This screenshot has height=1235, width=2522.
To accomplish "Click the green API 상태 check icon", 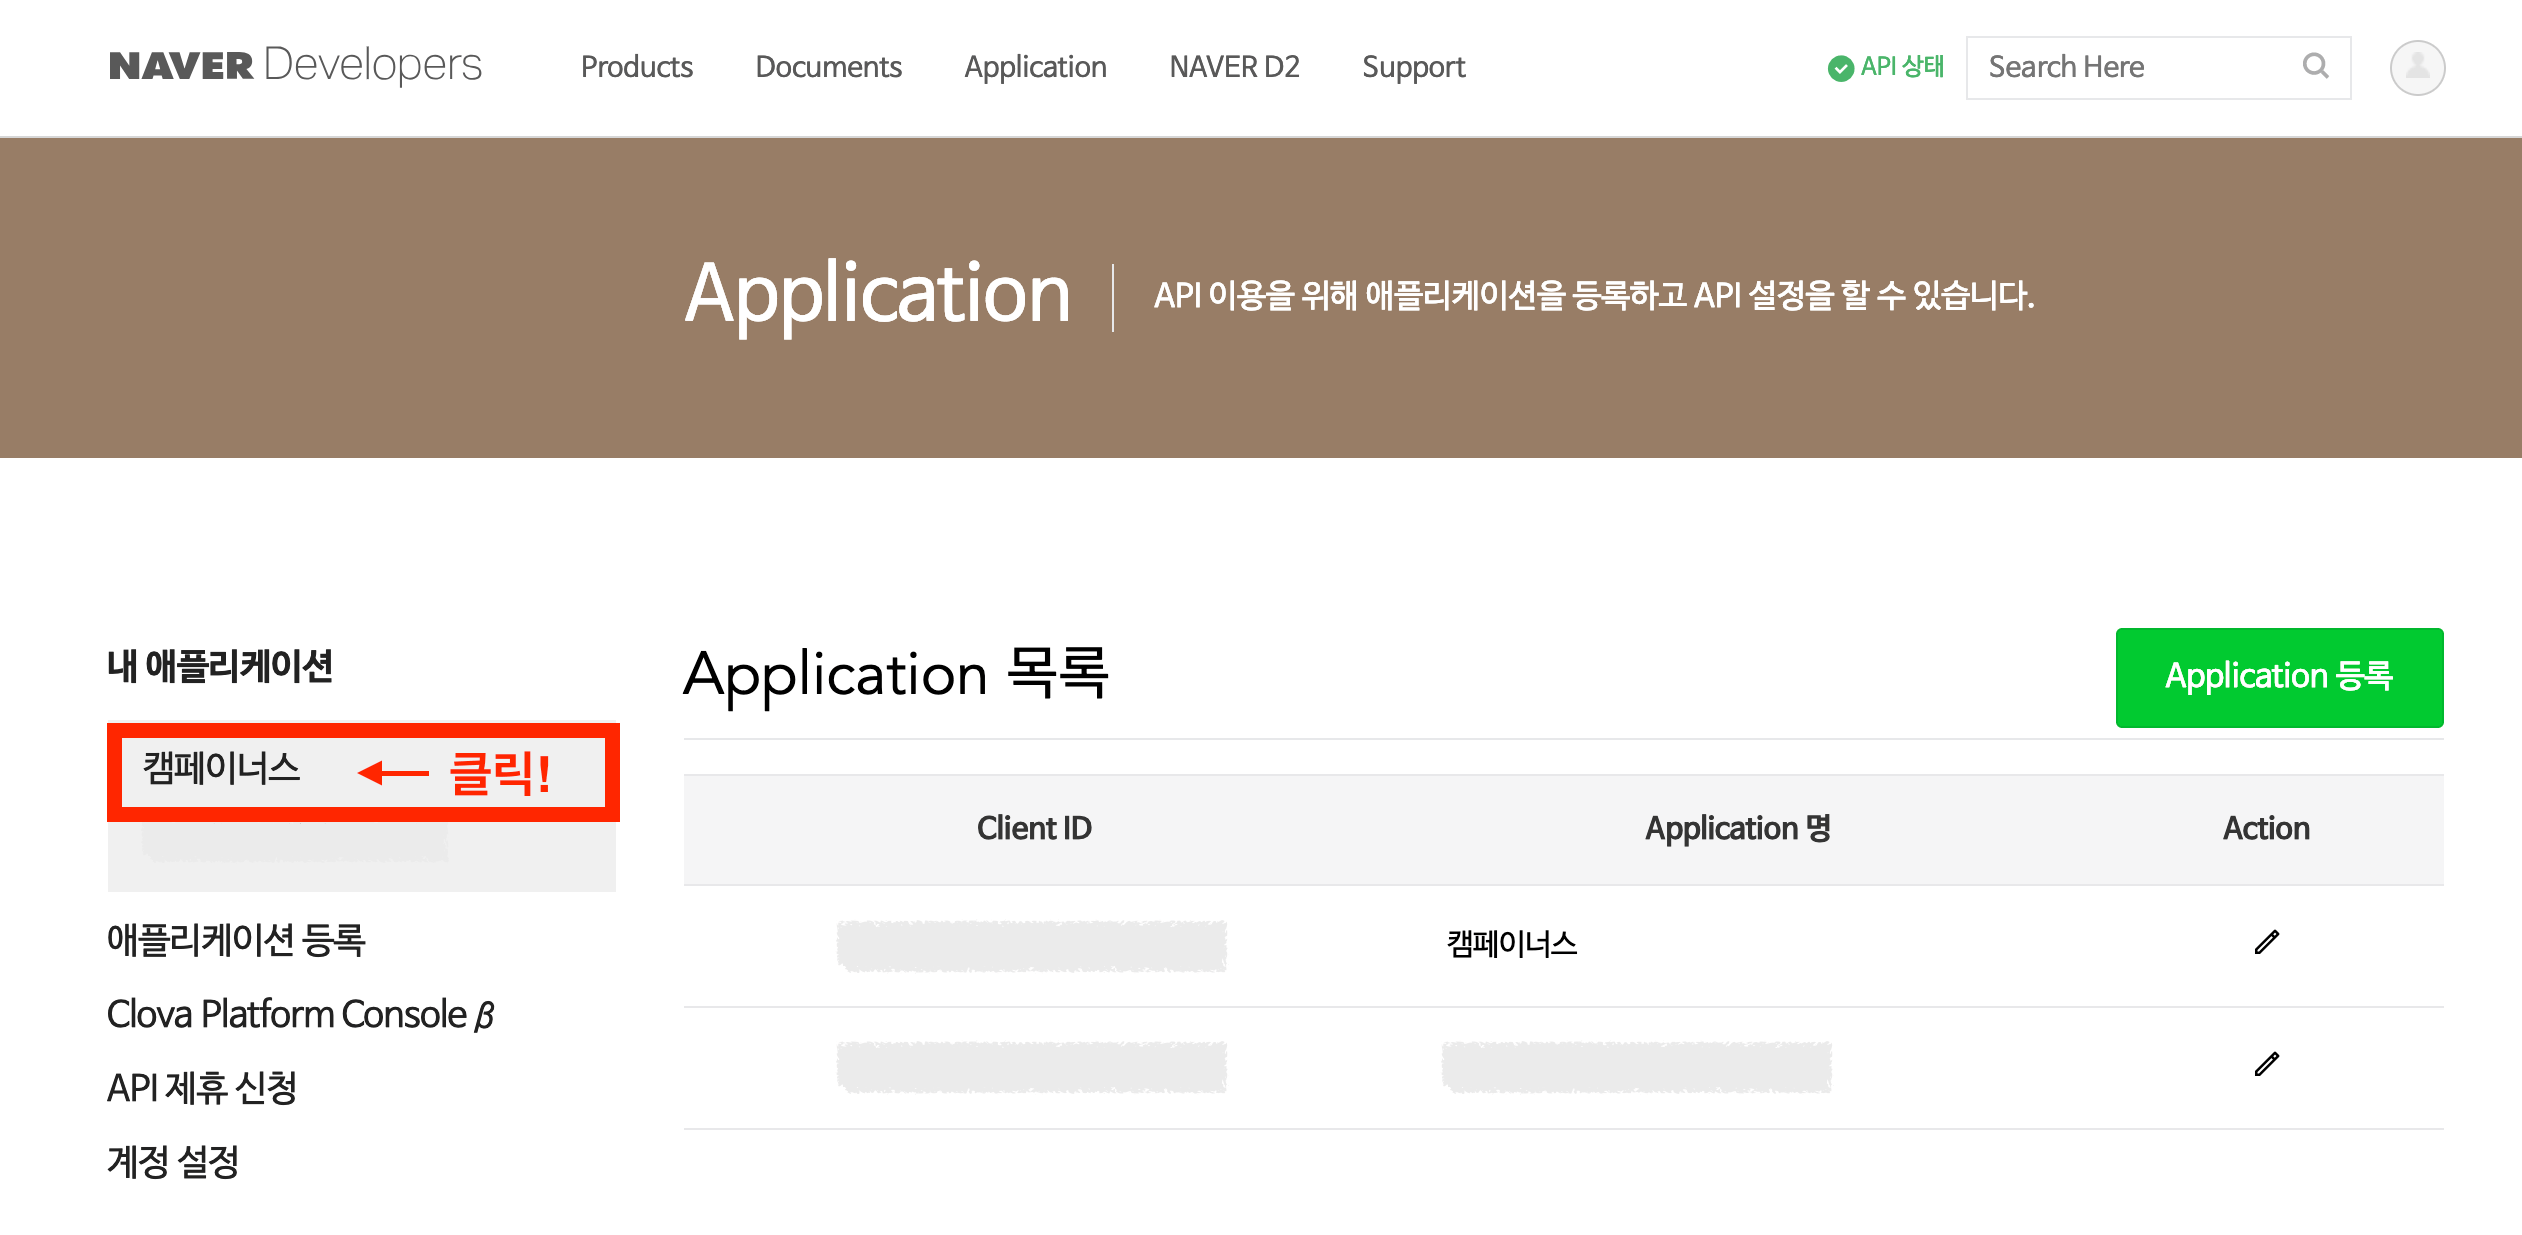I will (x=1840, y=68).
